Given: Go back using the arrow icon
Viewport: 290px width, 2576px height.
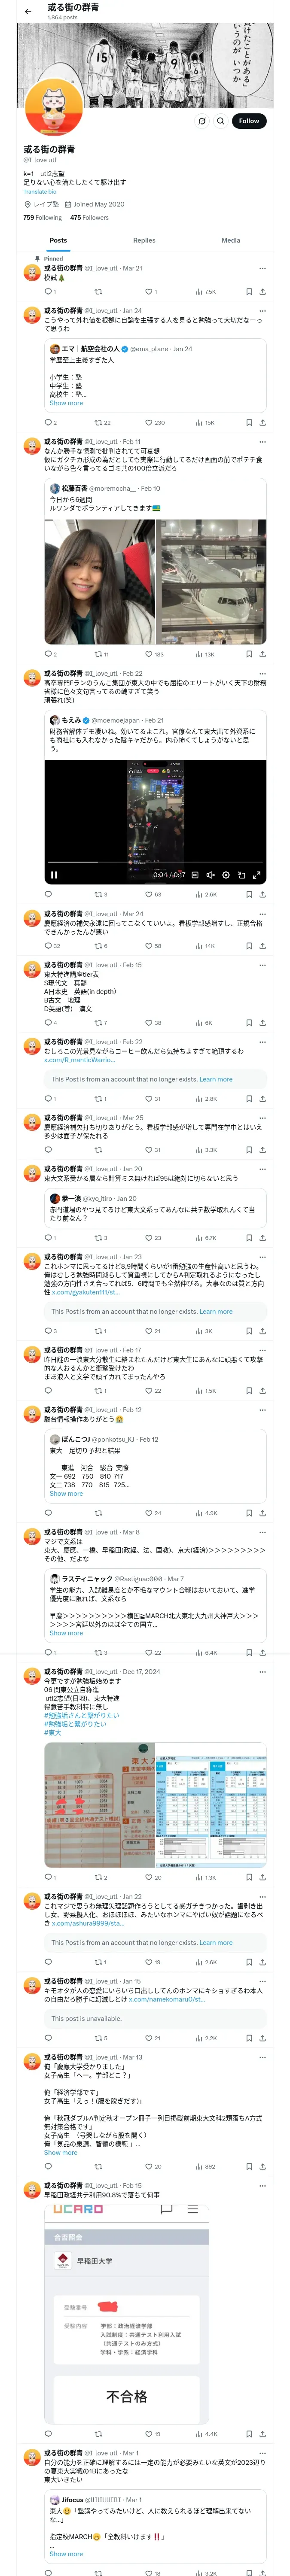Looking at the screenshot, I should point(28,11).
